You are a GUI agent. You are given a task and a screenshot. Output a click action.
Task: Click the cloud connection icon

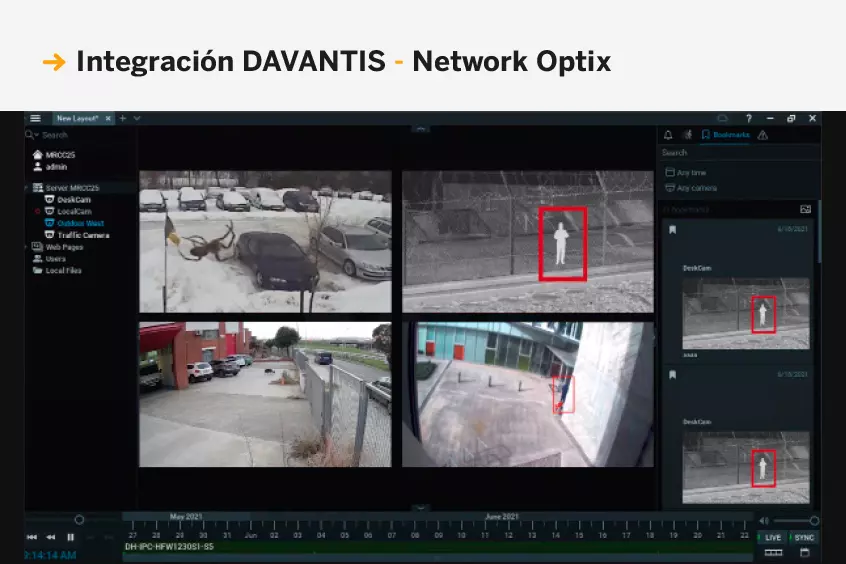(723, 118)
